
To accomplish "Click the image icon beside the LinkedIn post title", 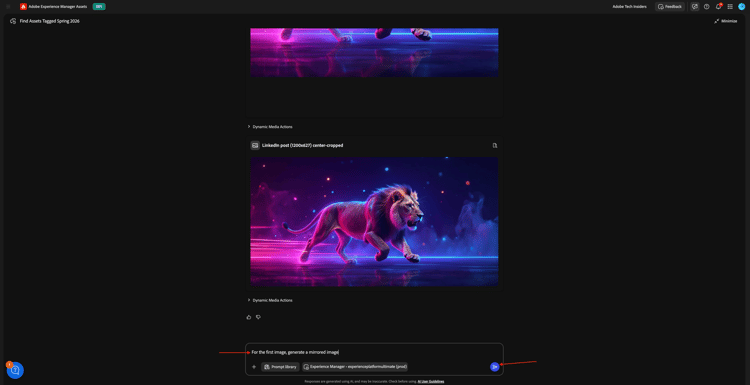I will 255,145.
